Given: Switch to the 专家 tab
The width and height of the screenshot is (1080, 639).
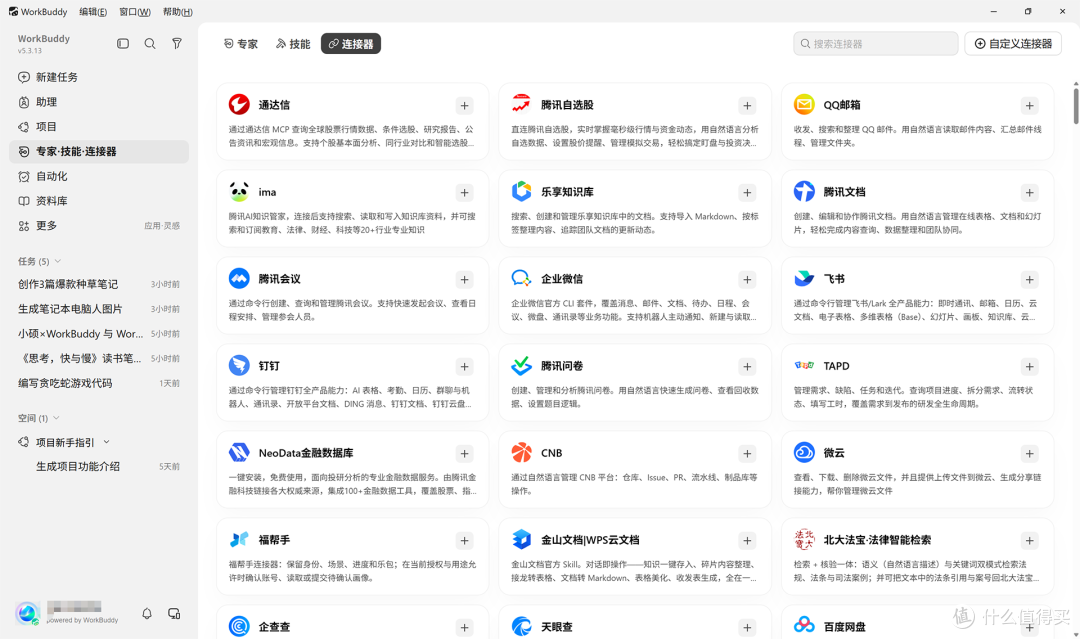Looking at the screenshot, I should click(241, 43).
